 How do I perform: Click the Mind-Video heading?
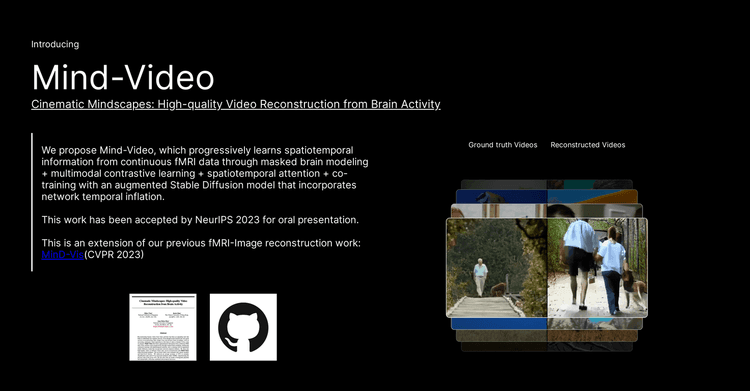click(x=123, y=77)
